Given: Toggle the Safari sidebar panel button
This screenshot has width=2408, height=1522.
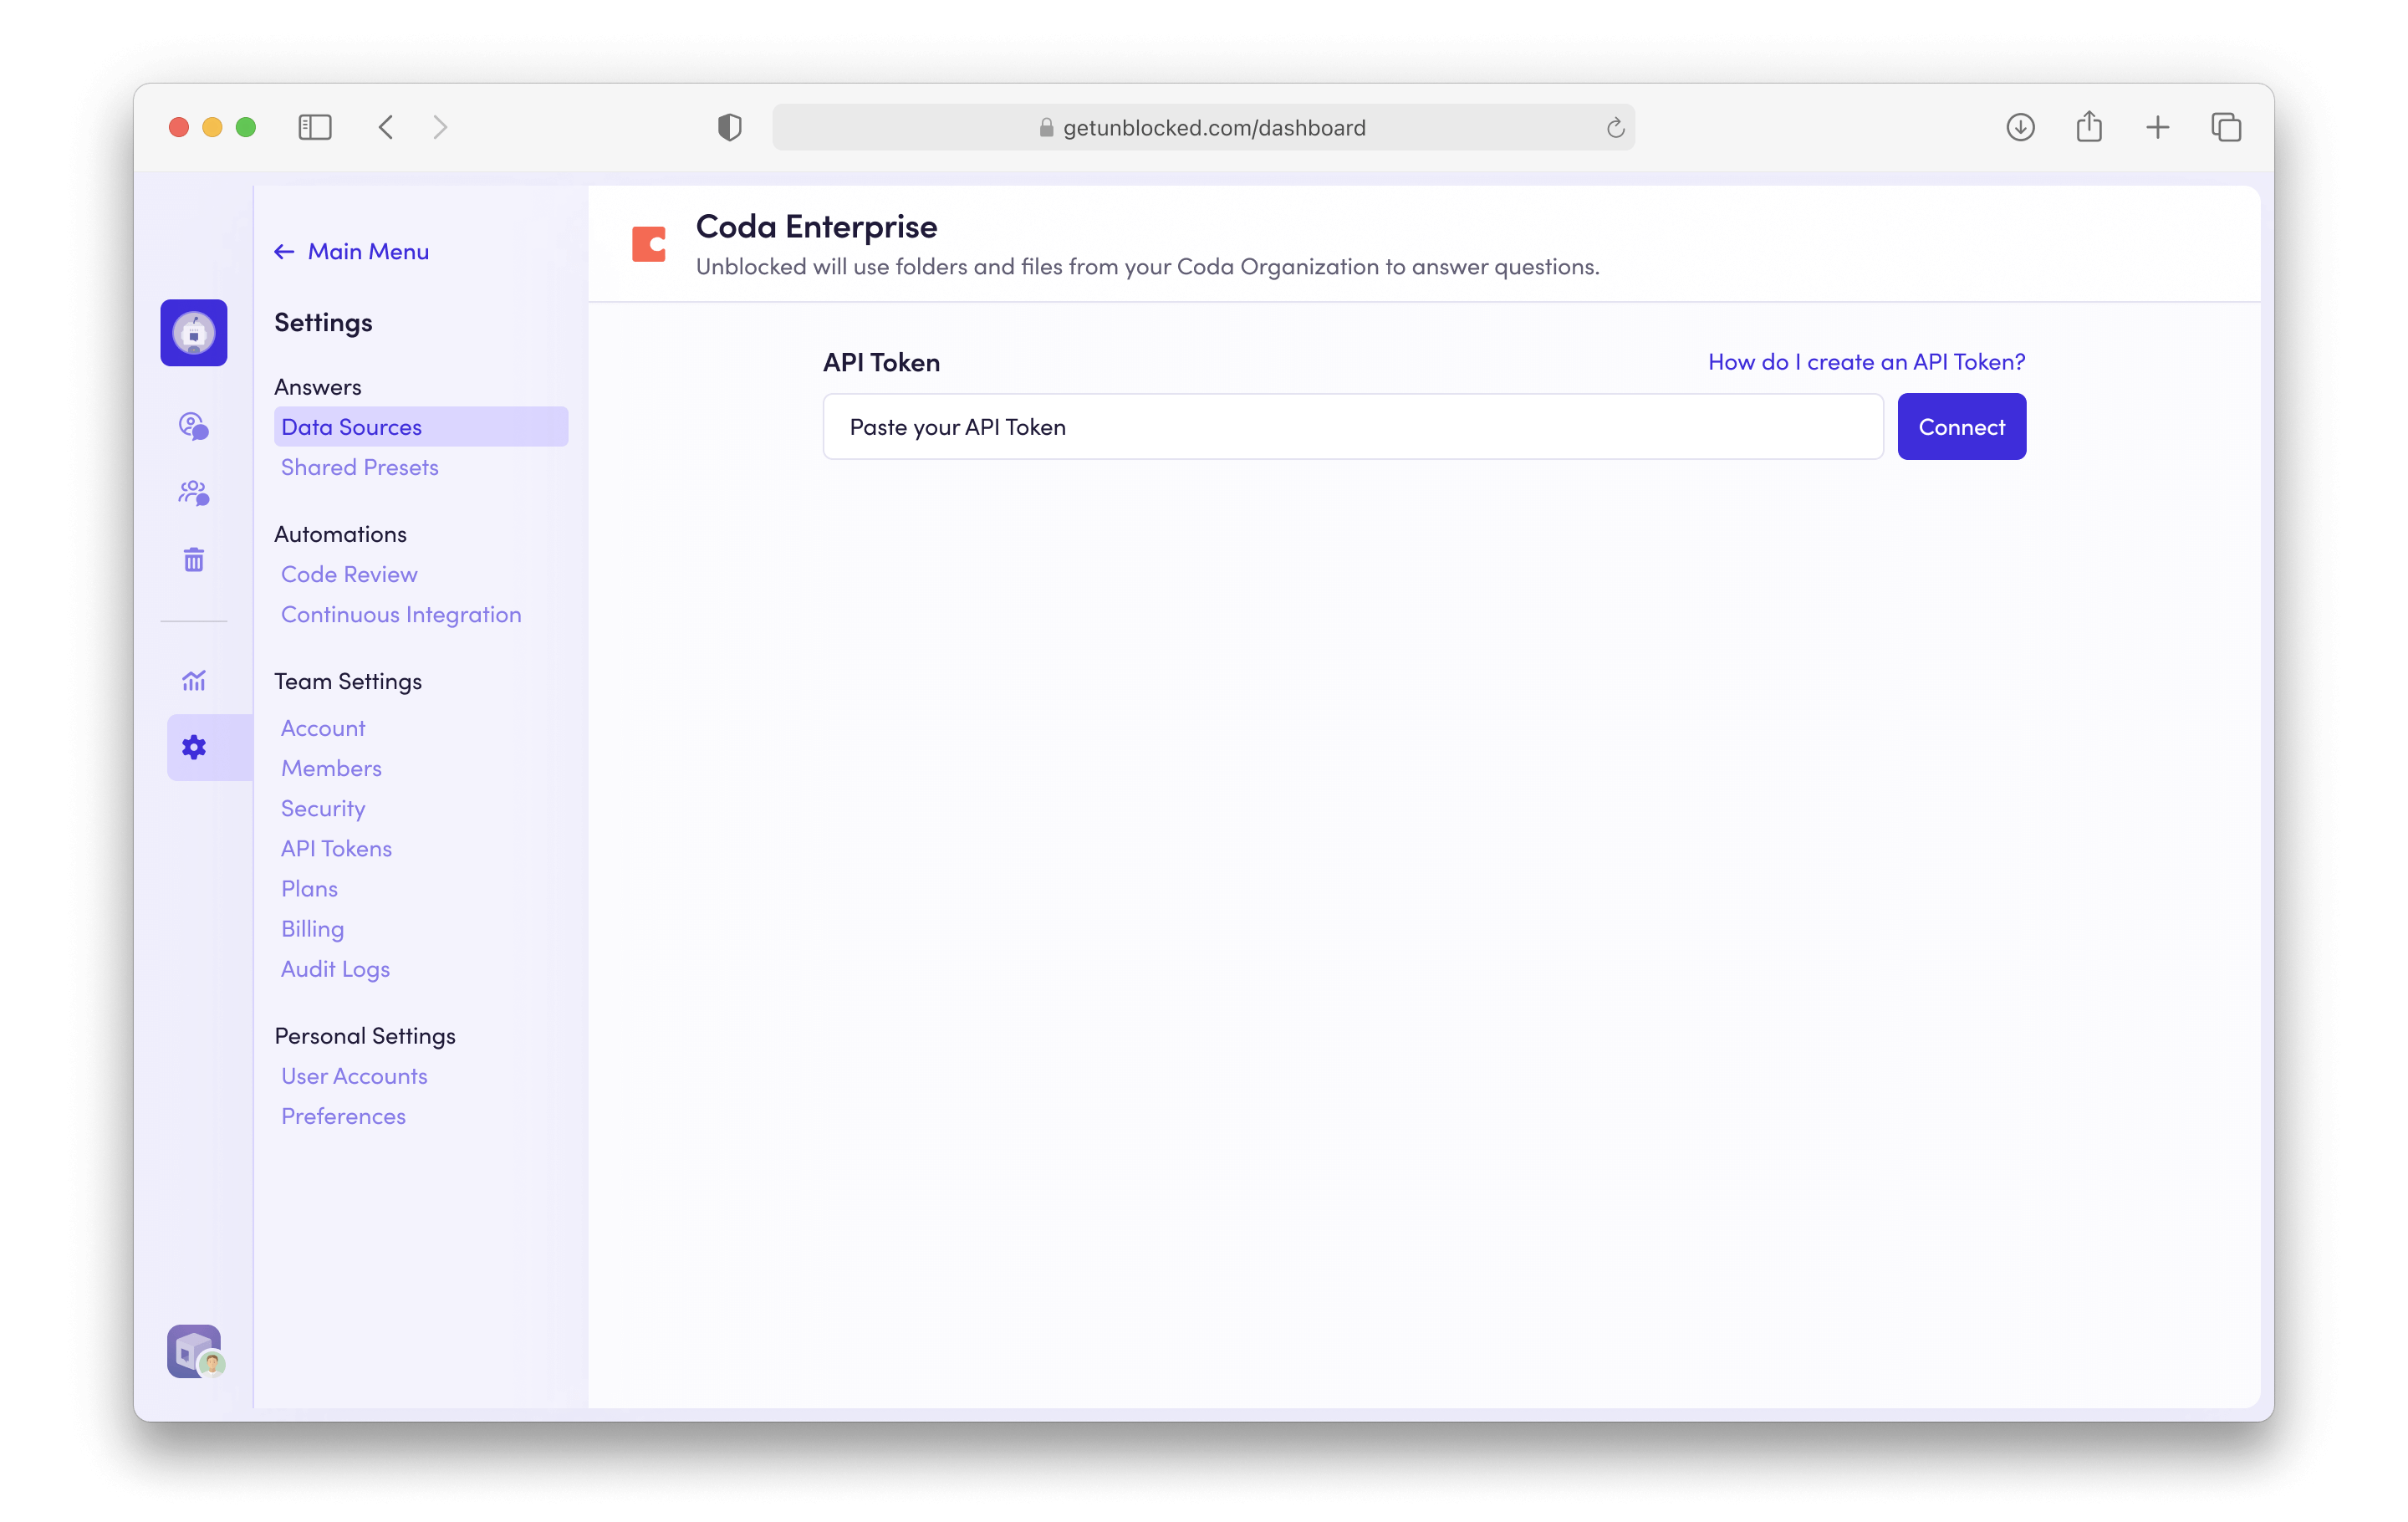Looking at the screenshot, I should click(x=314, y=127).
